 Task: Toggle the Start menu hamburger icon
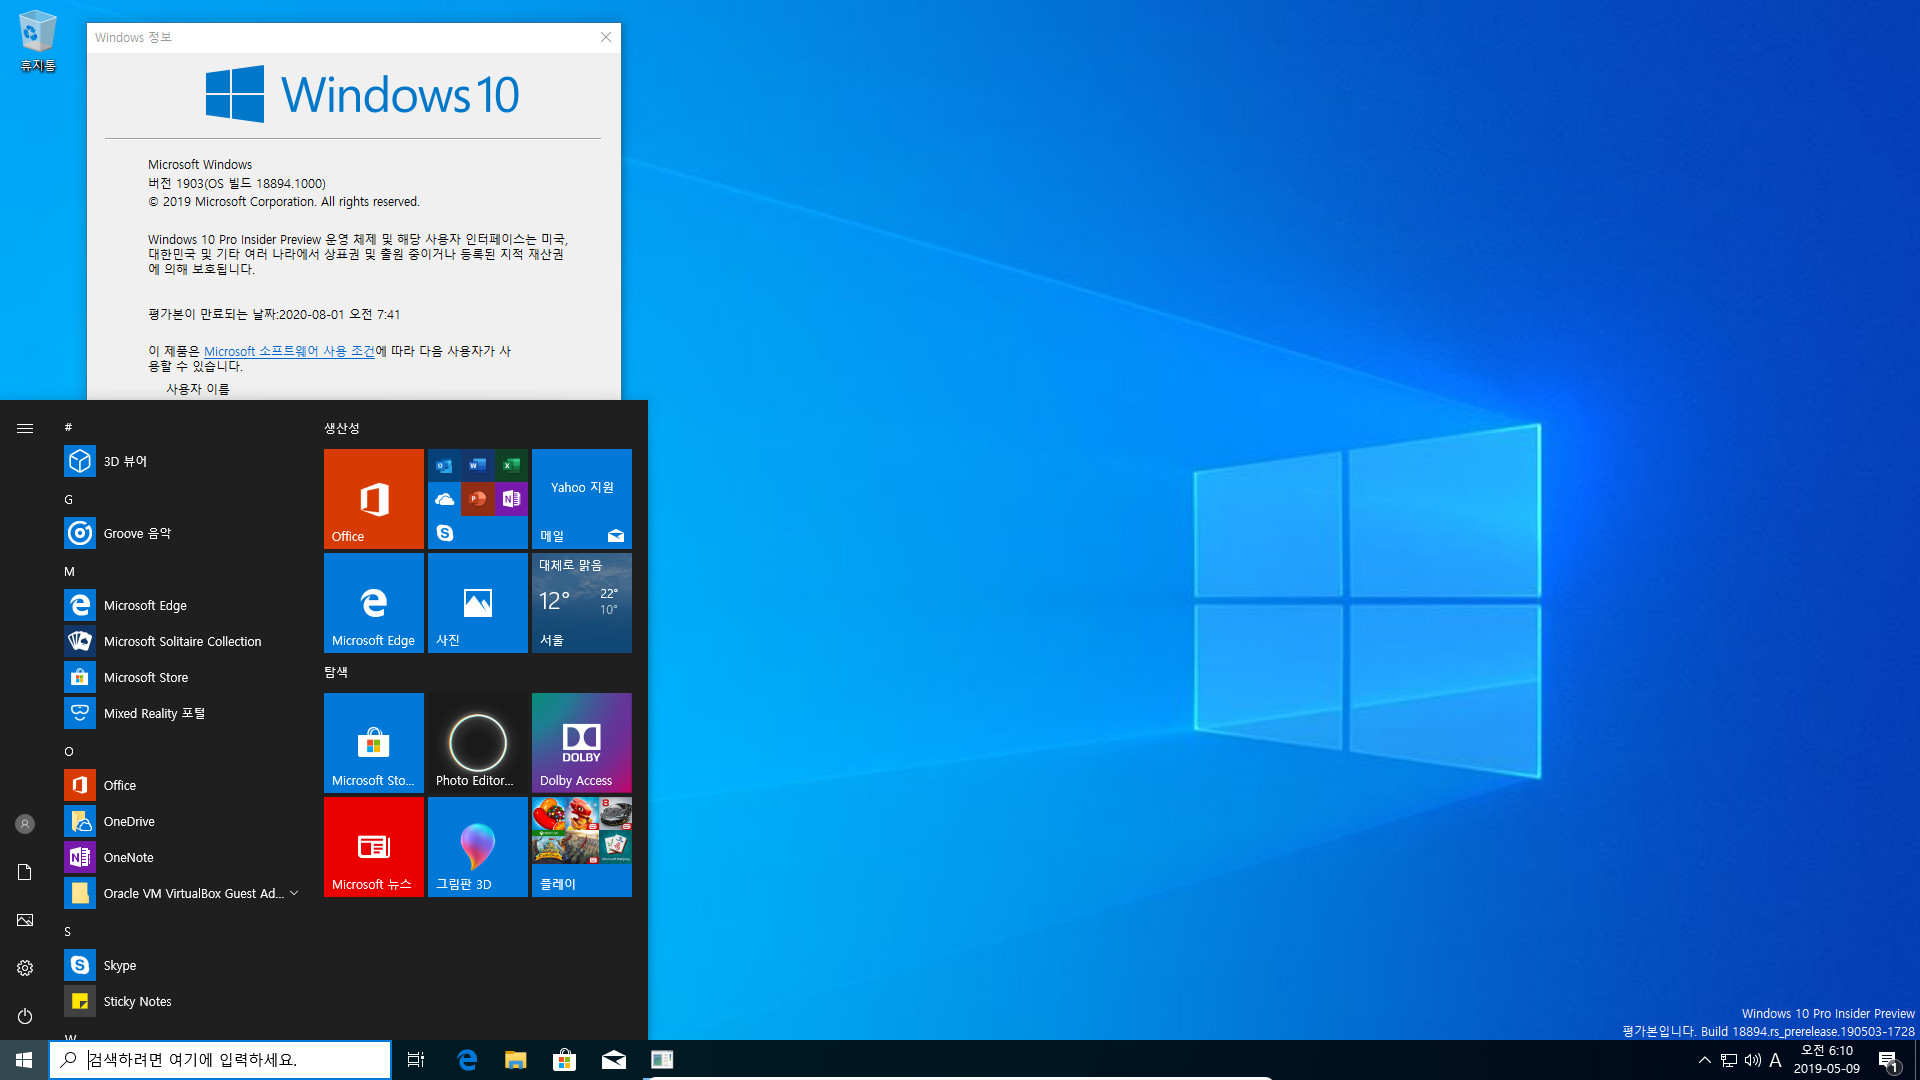tap(25, 429)
